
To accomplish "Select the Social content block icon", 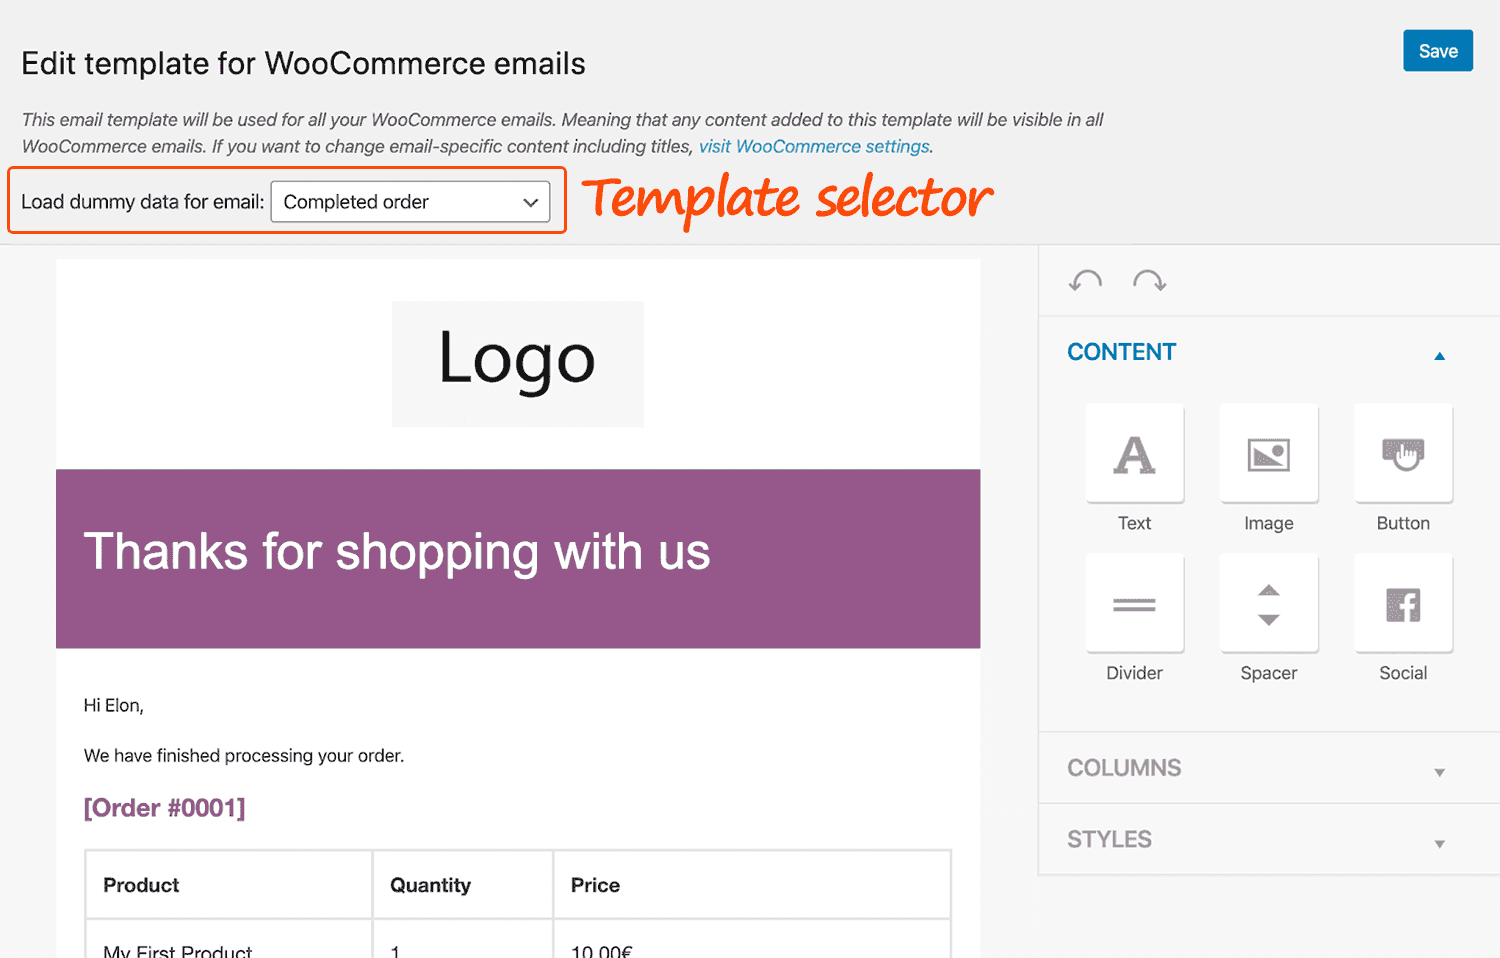I will click(x=1403, y=603).
